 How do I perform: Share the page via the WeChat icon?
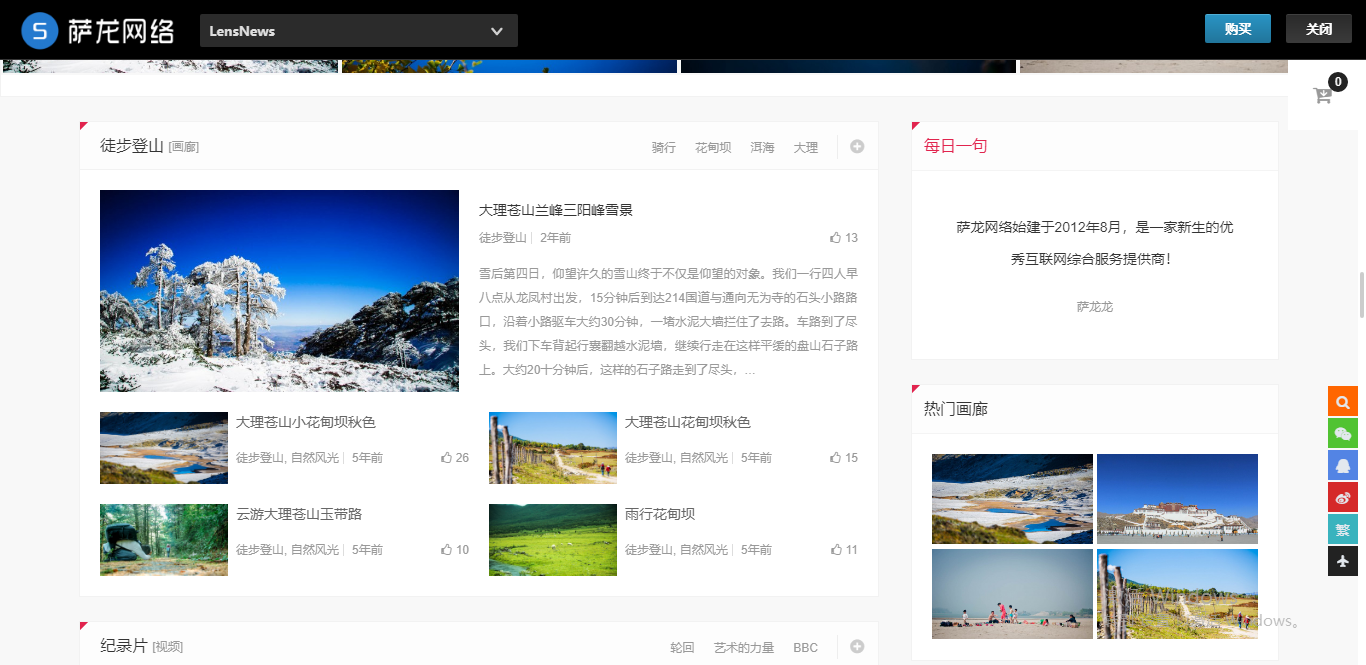tap(1343, 433)
